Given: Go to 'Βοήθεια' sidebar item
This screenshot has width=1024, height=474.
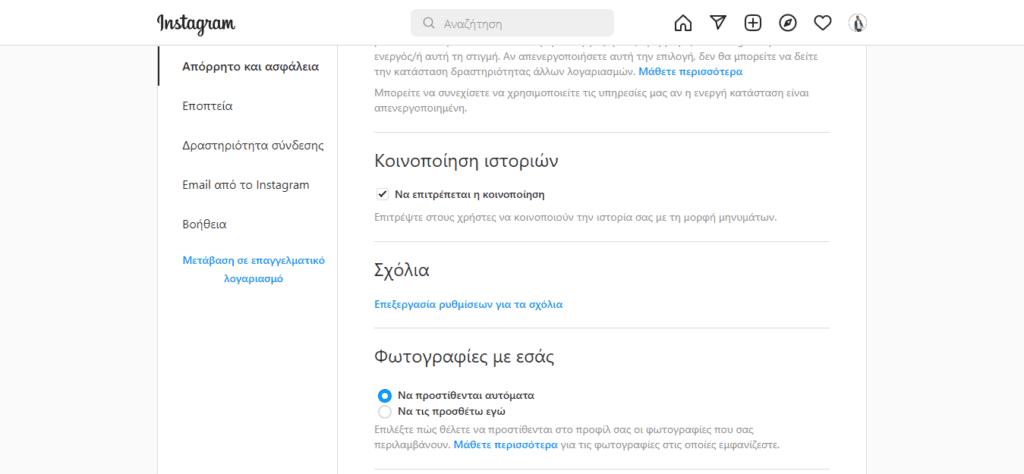Looking at the screenshot, I should pos(204,224).
